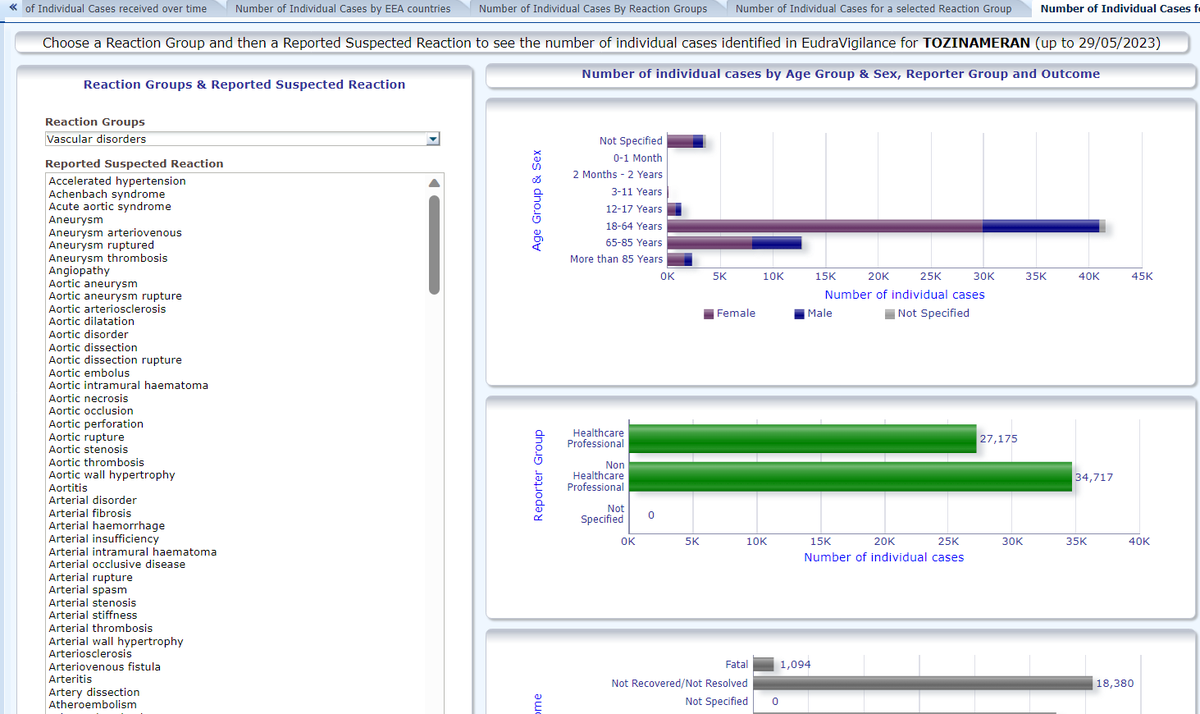Click the Female legend color swatch
This screenshot has height=714, width=1200.
(709, 314)
